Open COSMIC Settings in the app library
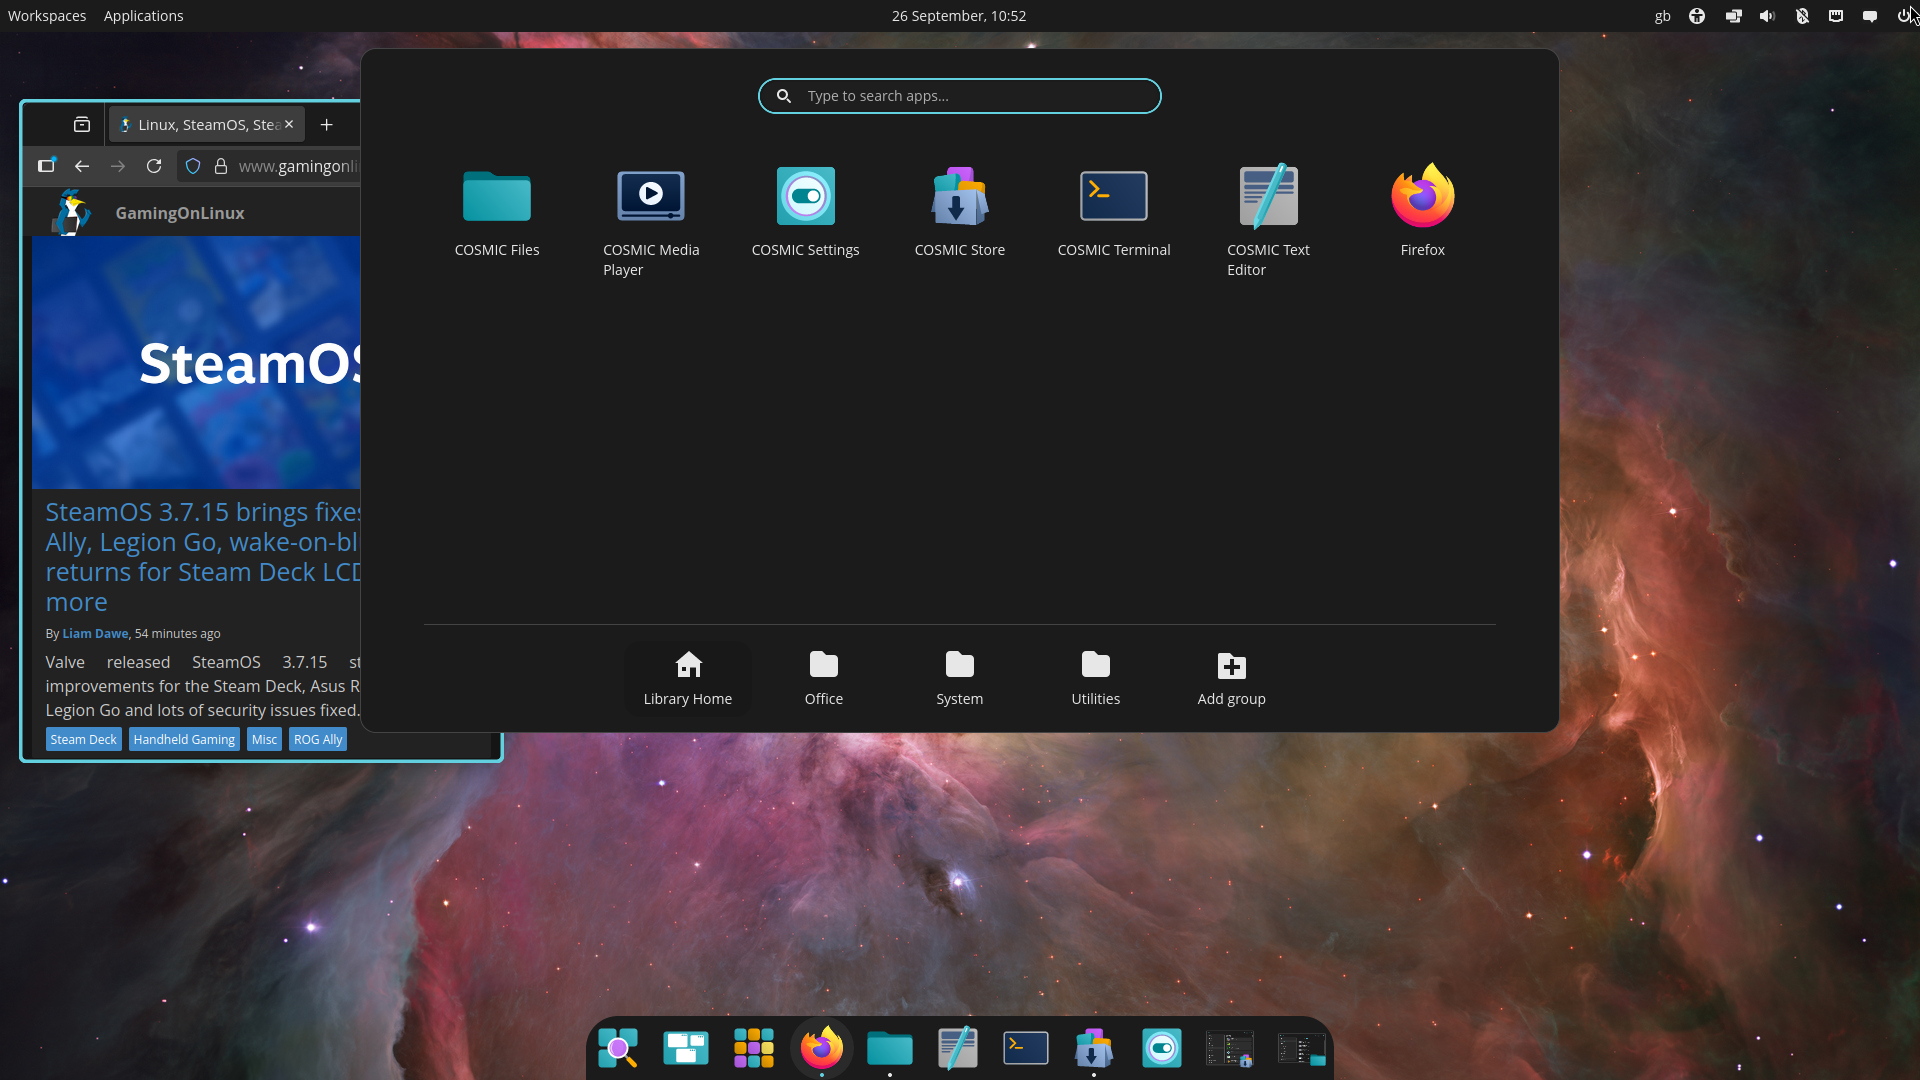The height and width of the screenshot is (1080, 1920). [805, 212]
